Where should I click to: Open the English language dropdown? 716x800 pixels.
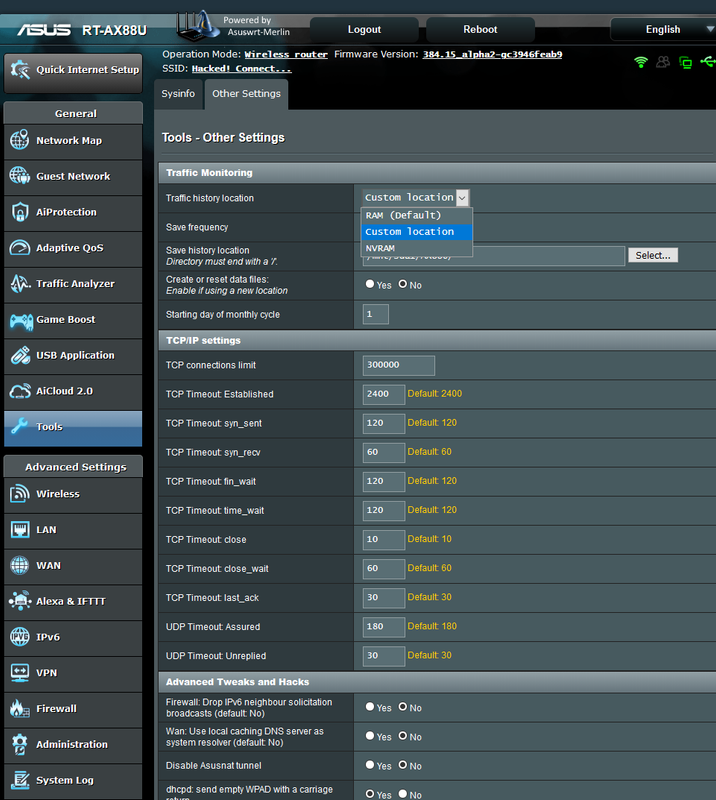tap(663, 30)
